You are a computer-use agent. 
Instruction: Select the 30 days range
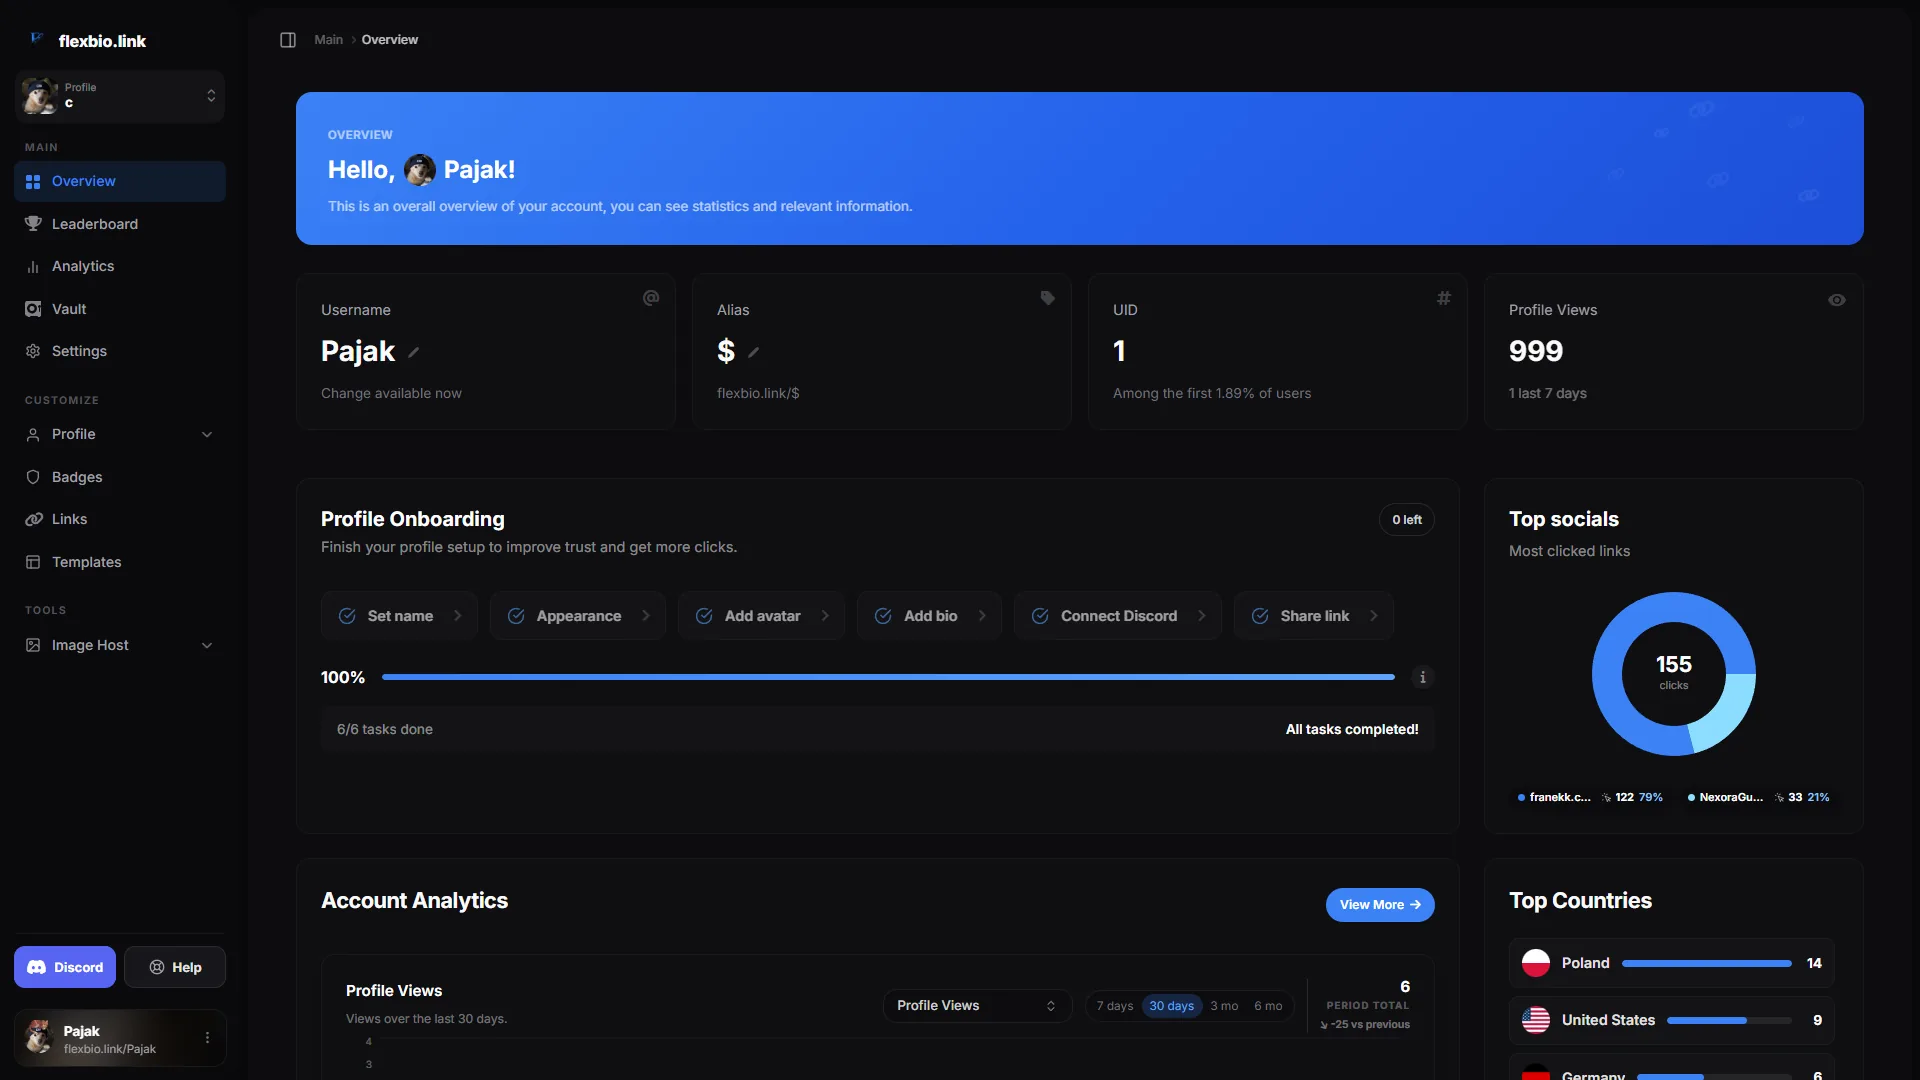click(1171, 1006)
